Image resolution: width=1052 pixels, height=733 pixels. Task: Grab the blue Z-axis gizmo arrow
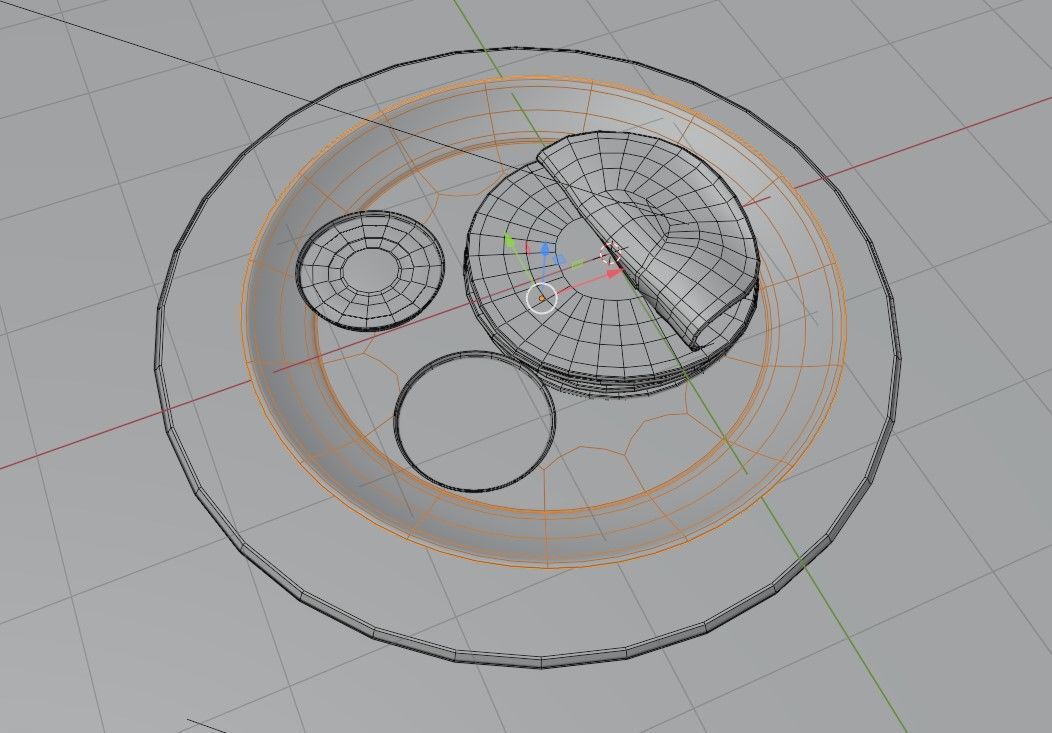tap(545, 251)
